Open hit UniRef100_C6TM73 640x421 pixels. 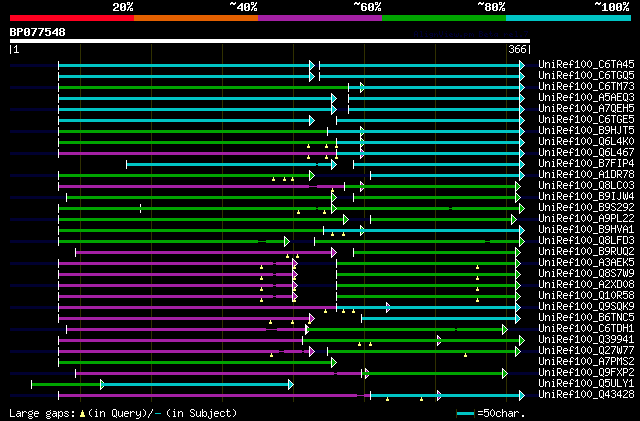pos(586,87)
